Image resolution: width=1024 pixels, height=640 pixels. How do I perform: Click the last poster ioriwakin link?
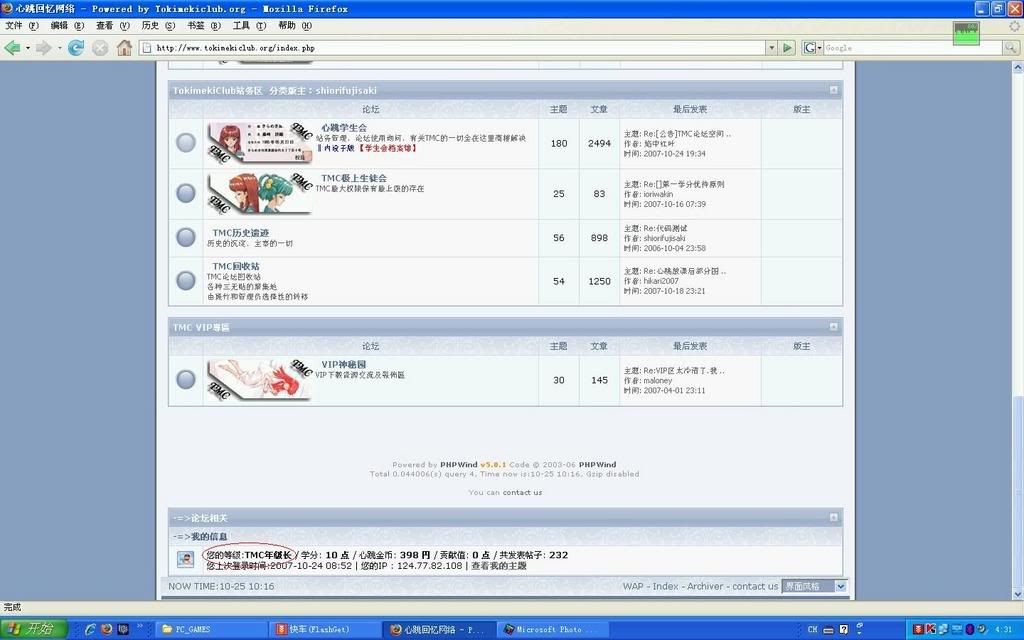point(658,194)
